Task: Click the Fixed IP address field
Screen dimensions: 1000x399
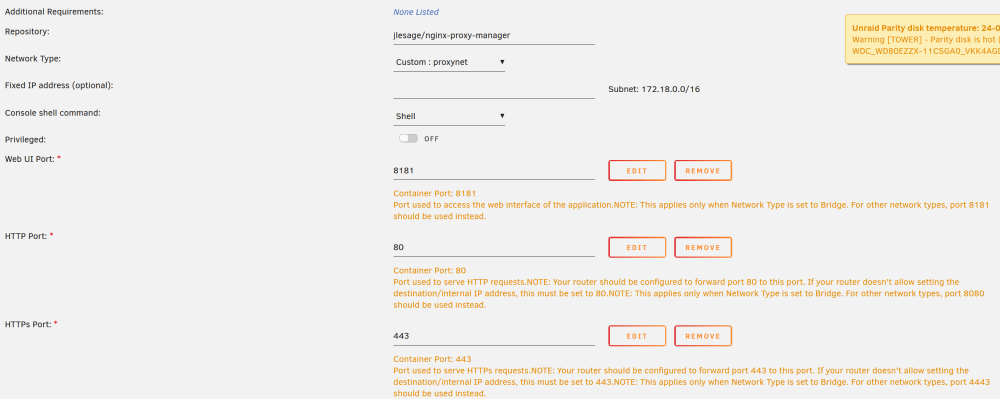Action: tap(494, 90)
